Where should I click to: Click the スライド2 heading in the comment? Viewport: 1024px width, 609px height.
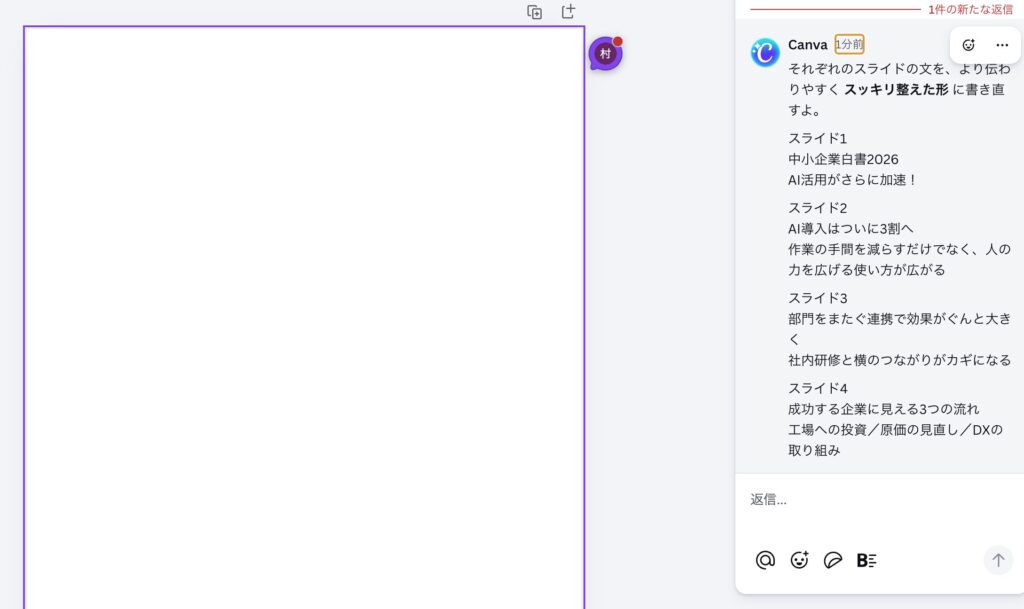(x=817, y=208)
